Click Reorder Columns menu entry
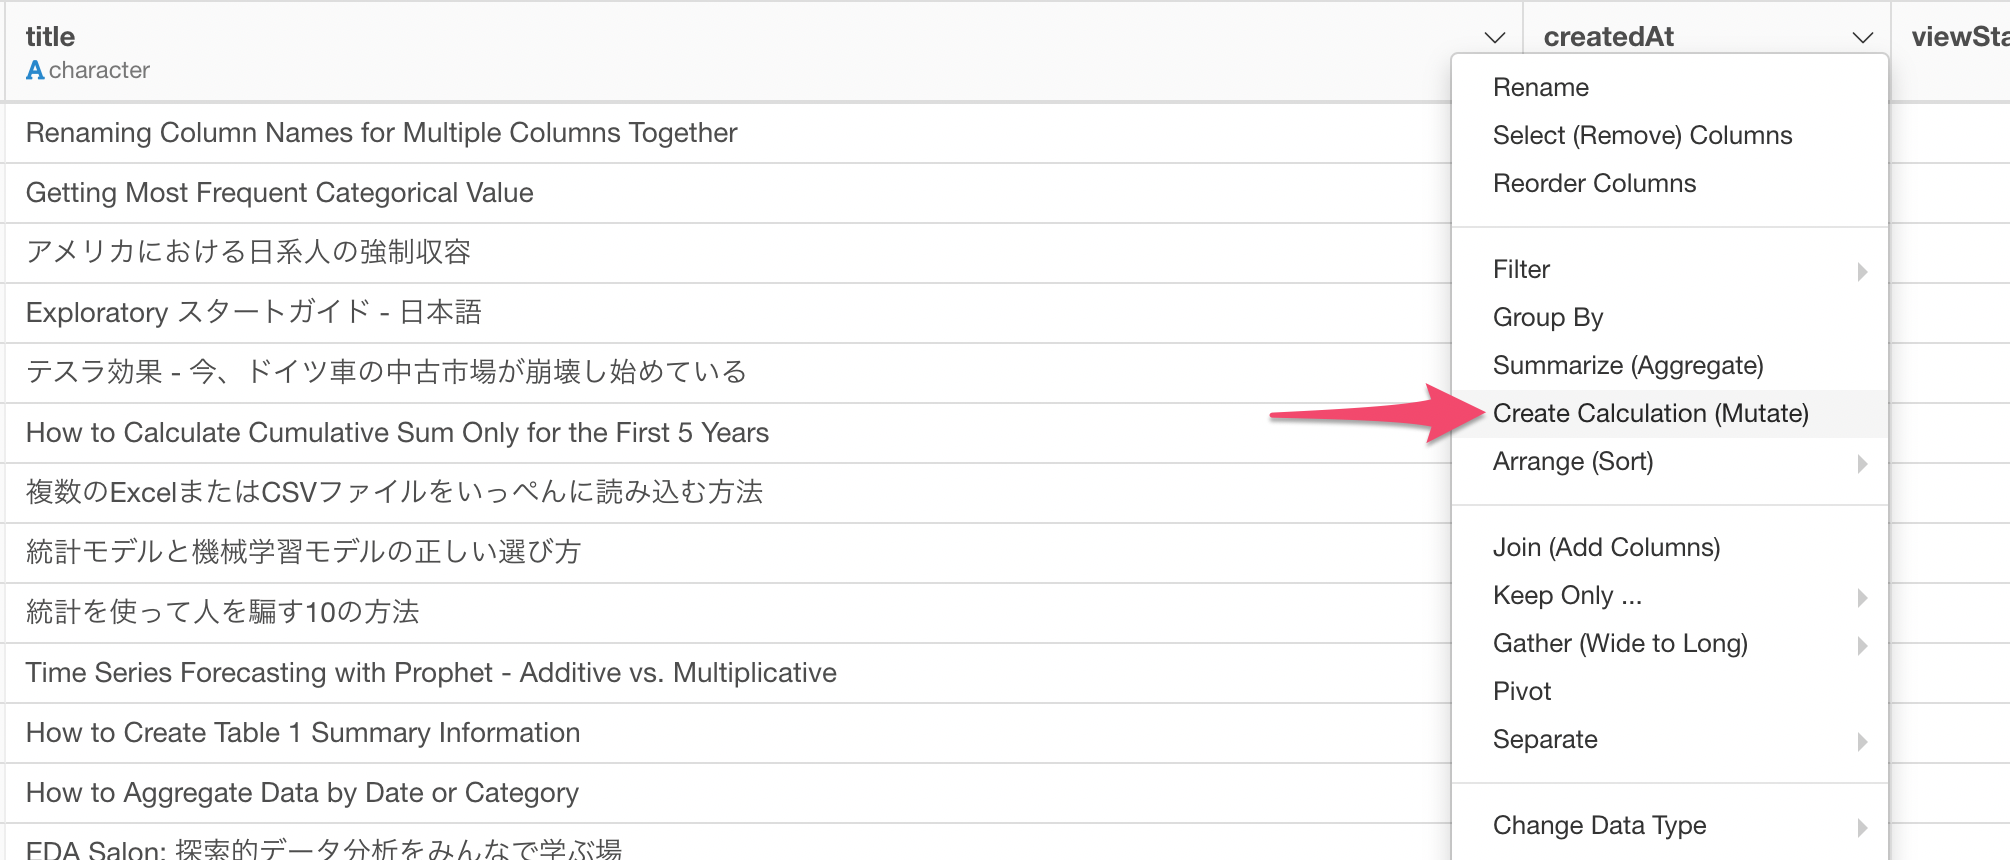The image size is (2010, 860). [1594, 183]
